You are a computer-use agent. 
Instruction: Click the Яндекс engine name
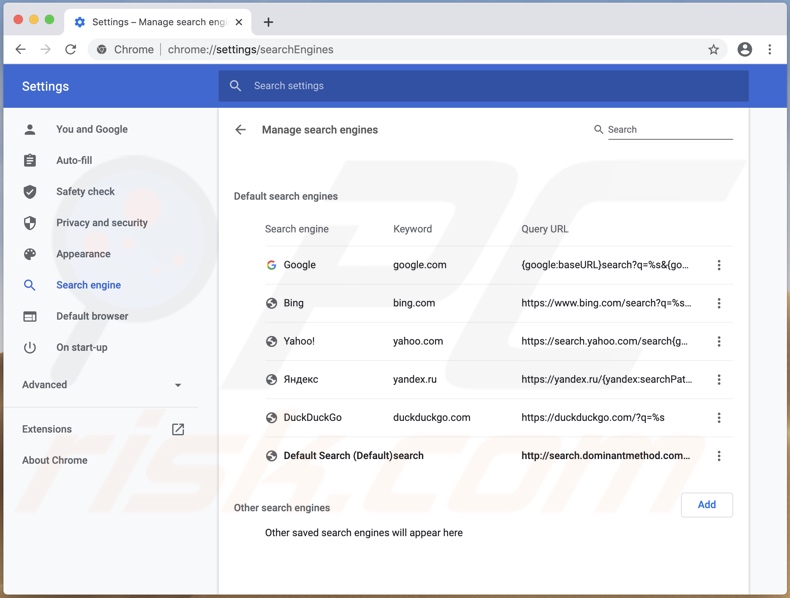[x=301, y=379]
